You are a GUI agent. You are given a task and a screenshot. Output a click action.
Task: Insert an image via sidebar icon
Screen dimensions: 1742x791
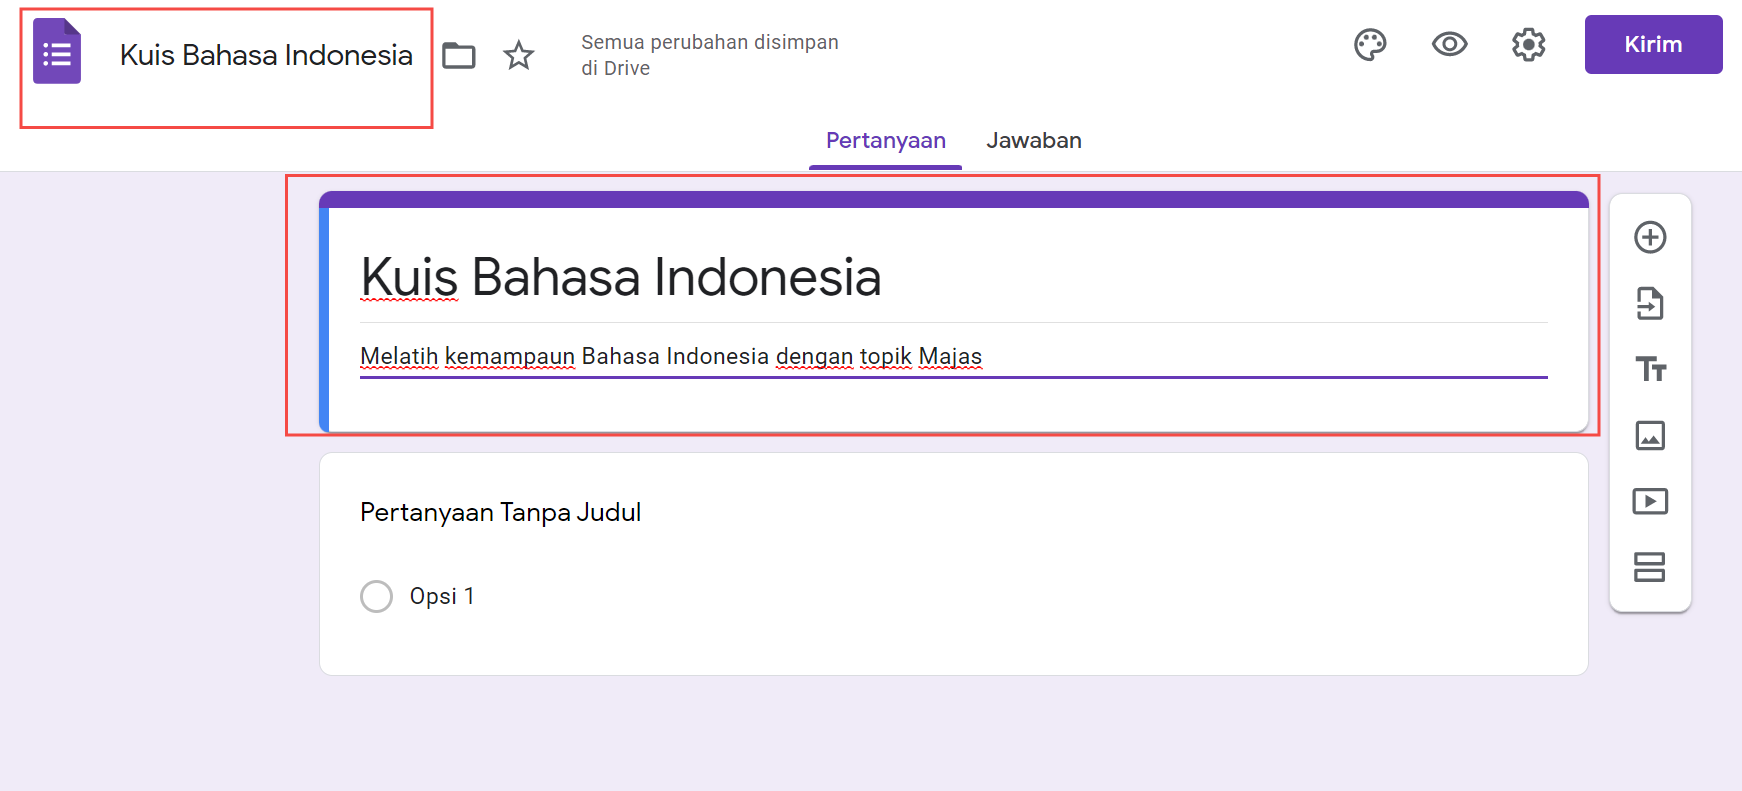pos(1649,435)
